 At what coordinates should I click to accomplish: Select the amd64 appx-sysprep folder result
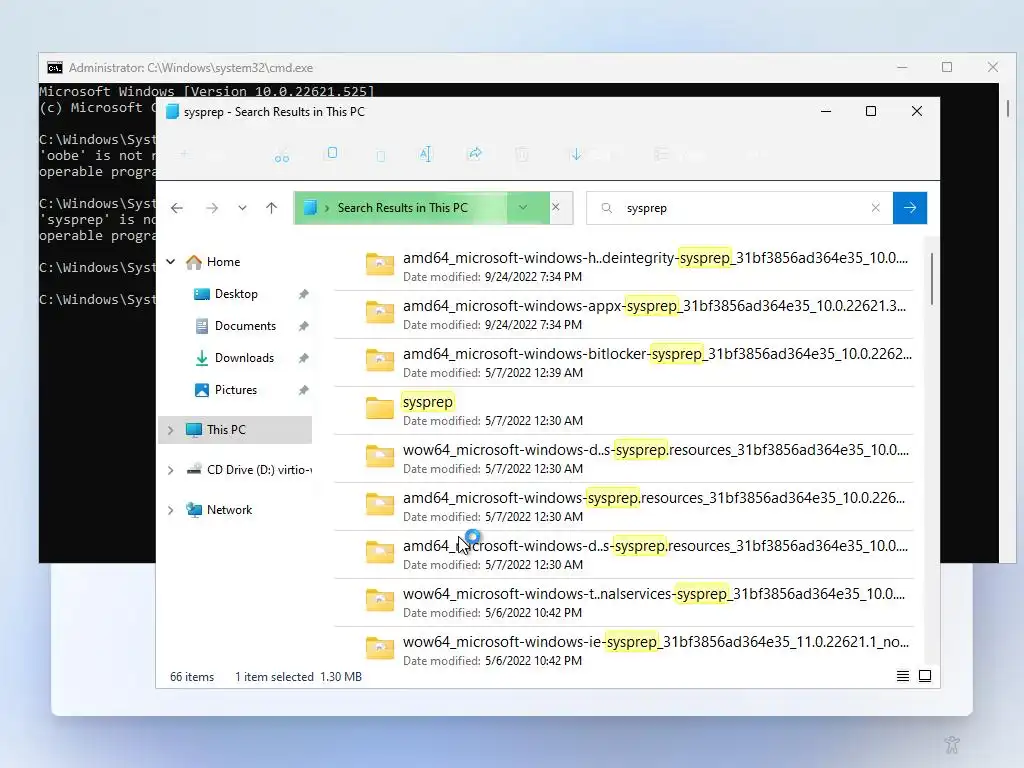point(623,315)
